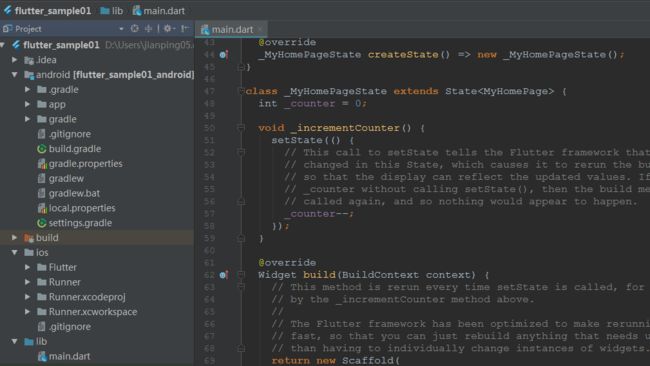Fold the setState comment block marker
This screenshot has width=650, height=366.
tap(241, 152)
